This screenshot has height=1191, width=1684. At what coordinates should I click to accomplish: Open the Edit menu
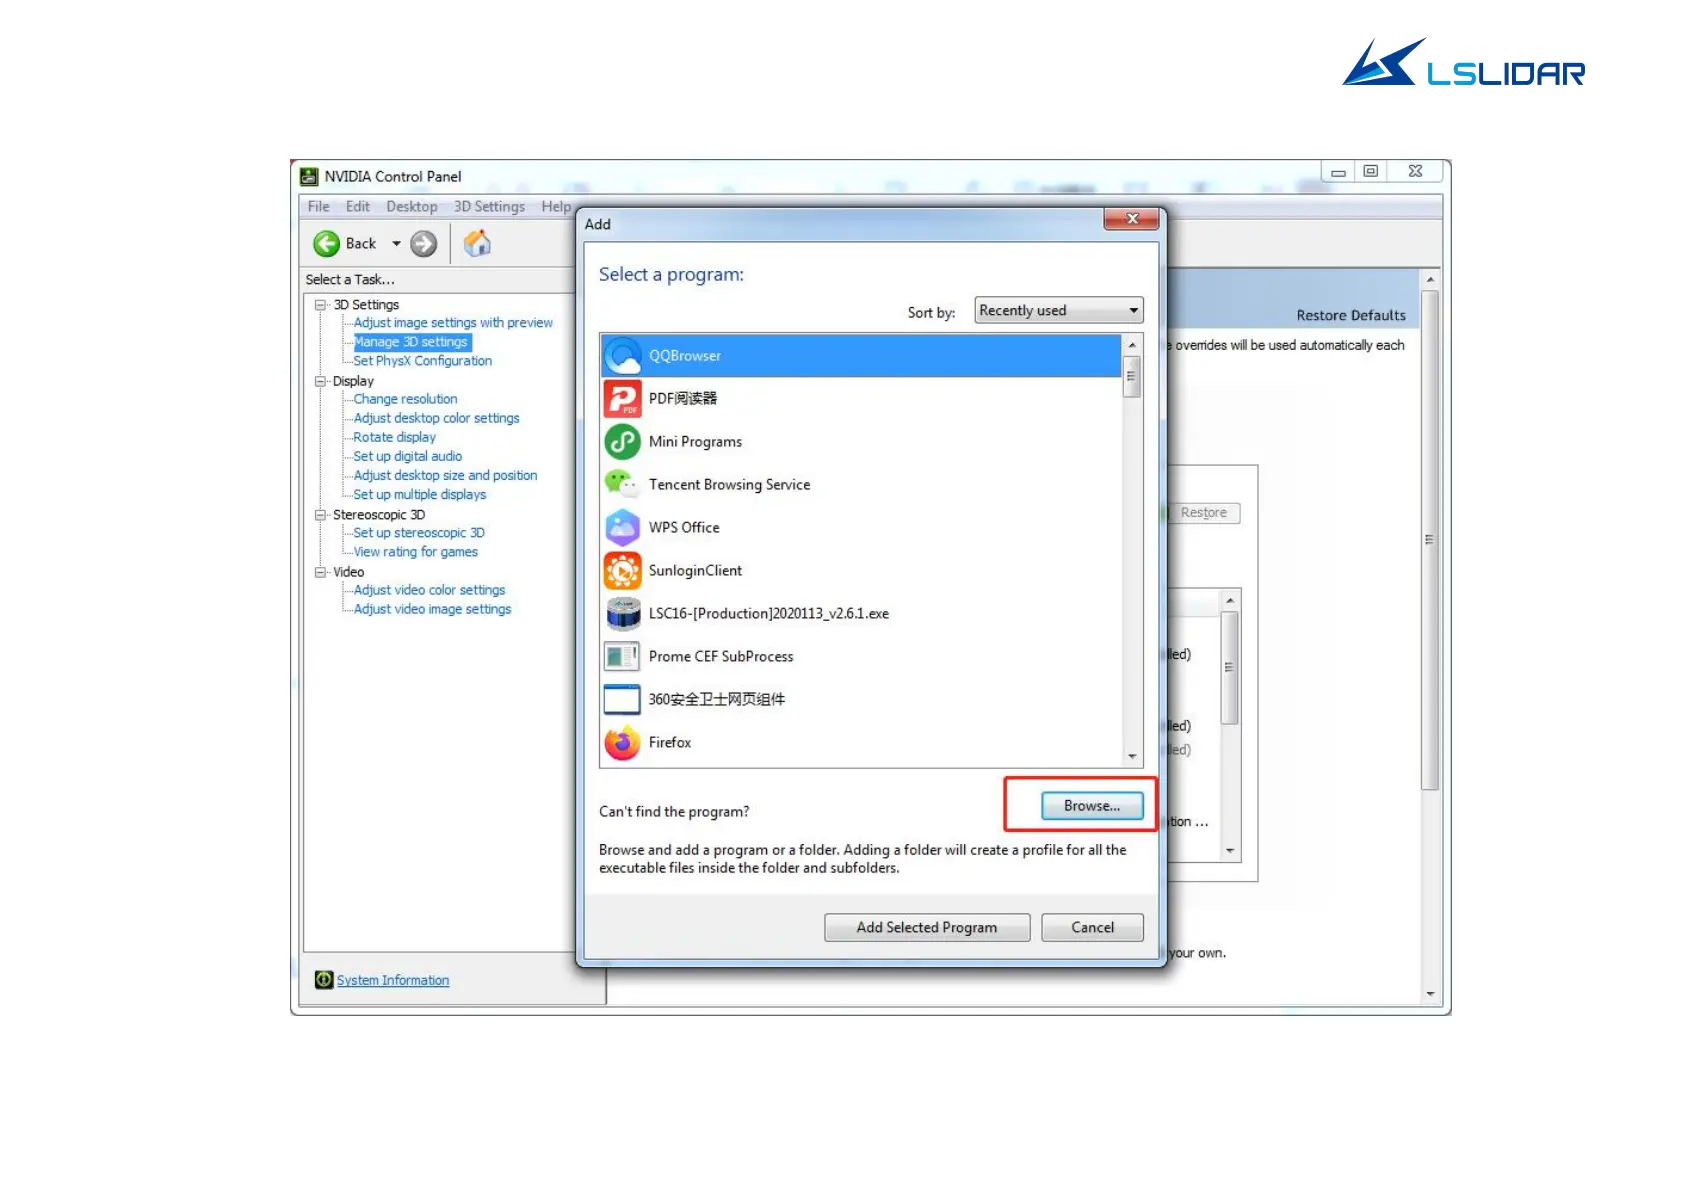coord(358,207)
